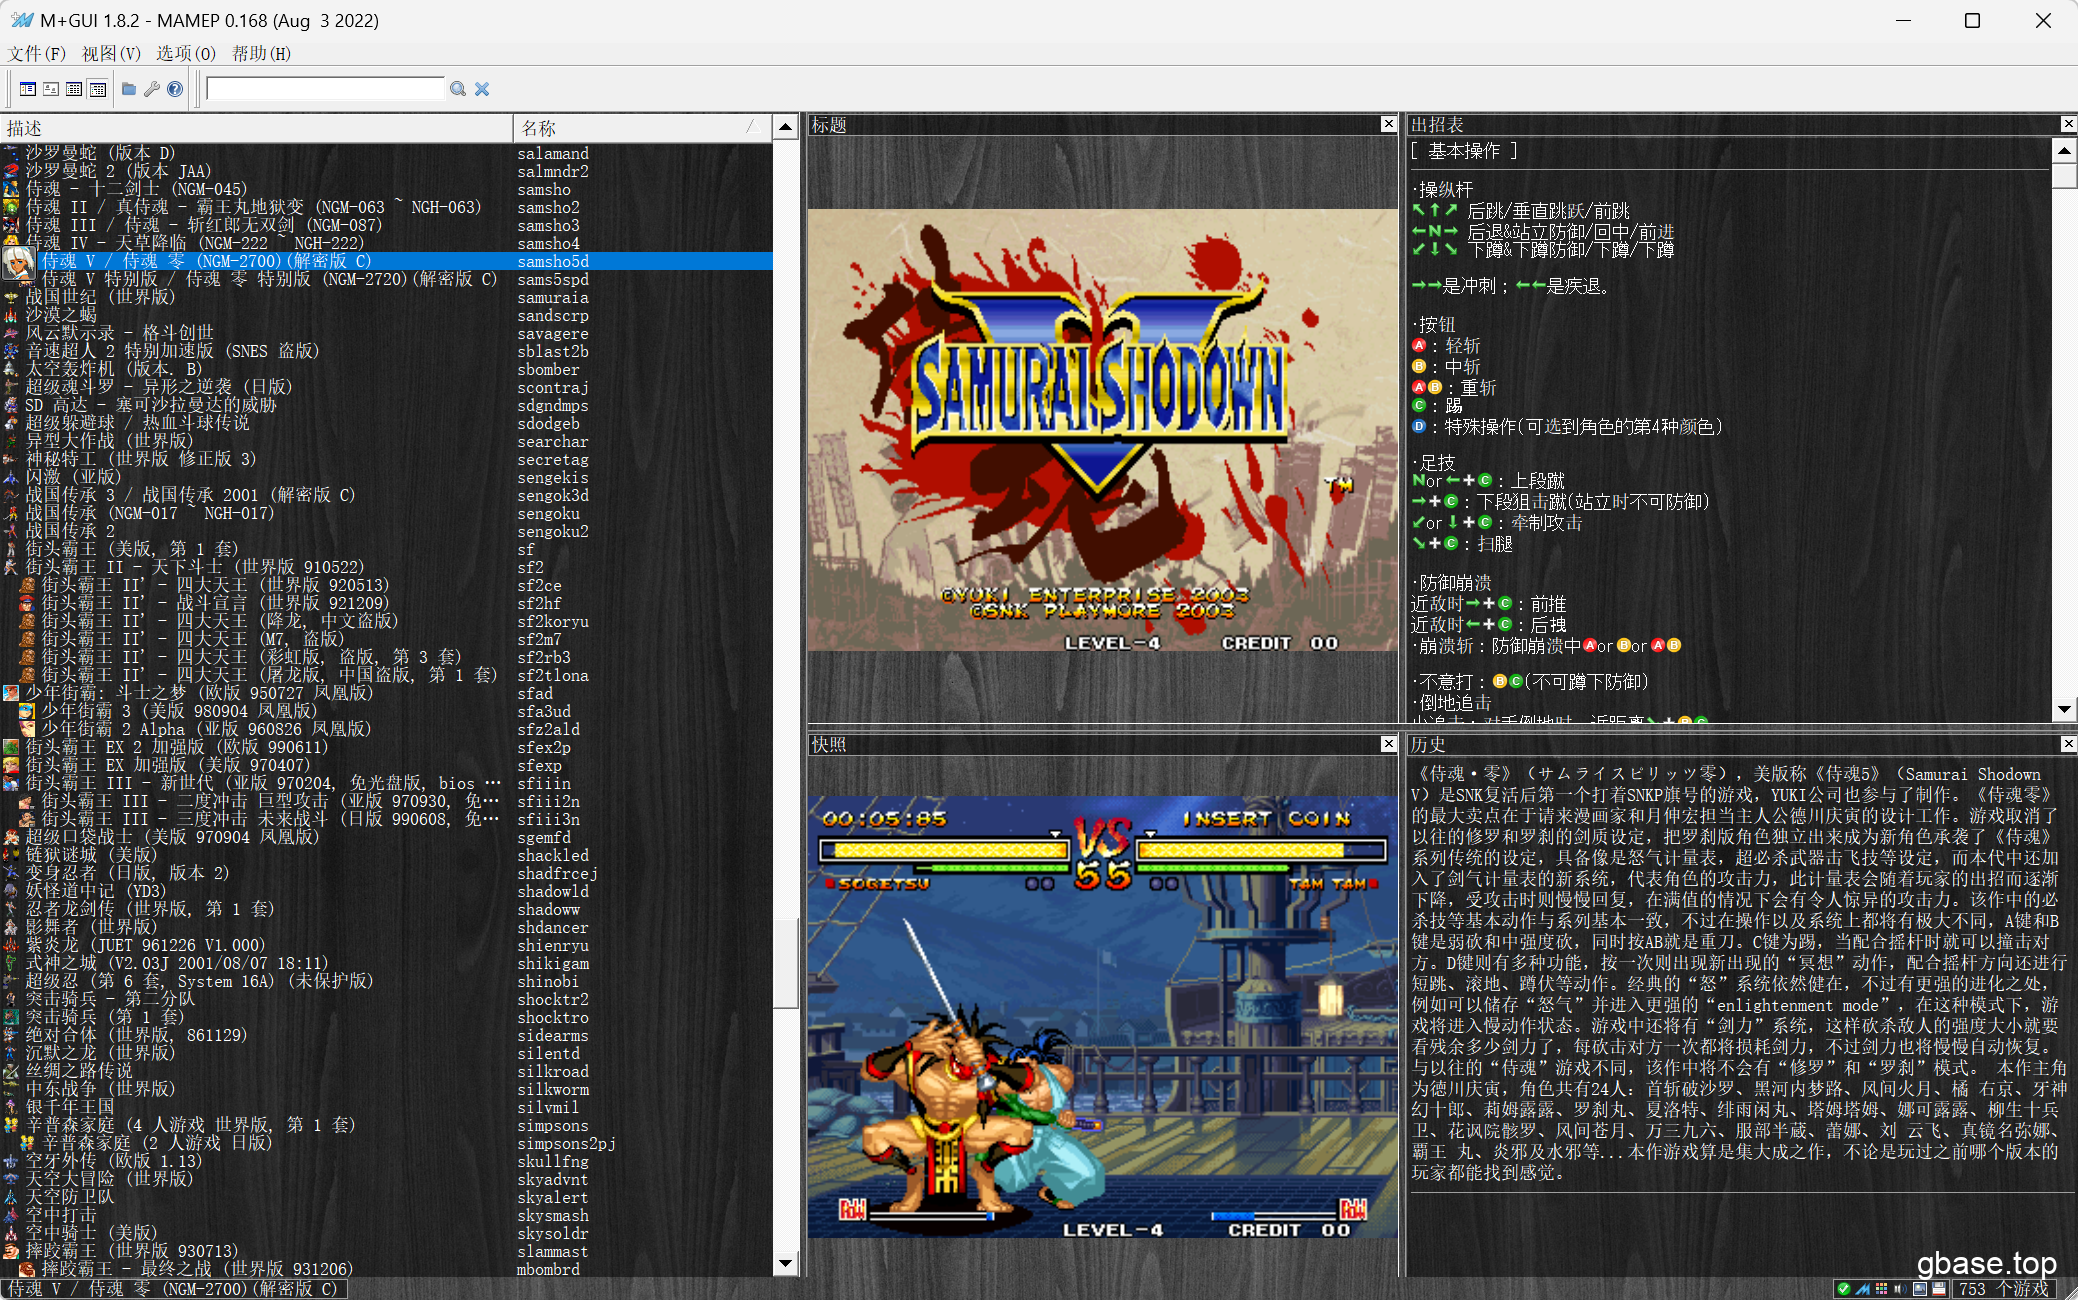
Task: Click the game list scroll down arrow
Action: pos(786,1263)
